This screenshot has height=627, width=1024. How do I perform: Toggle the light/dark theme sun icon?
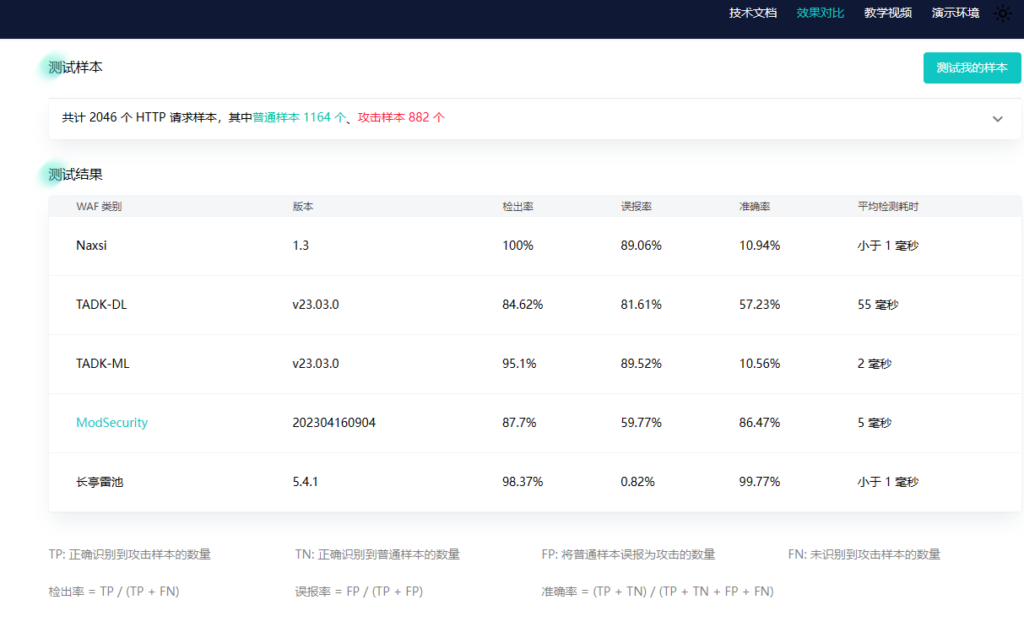point(1002,13)
